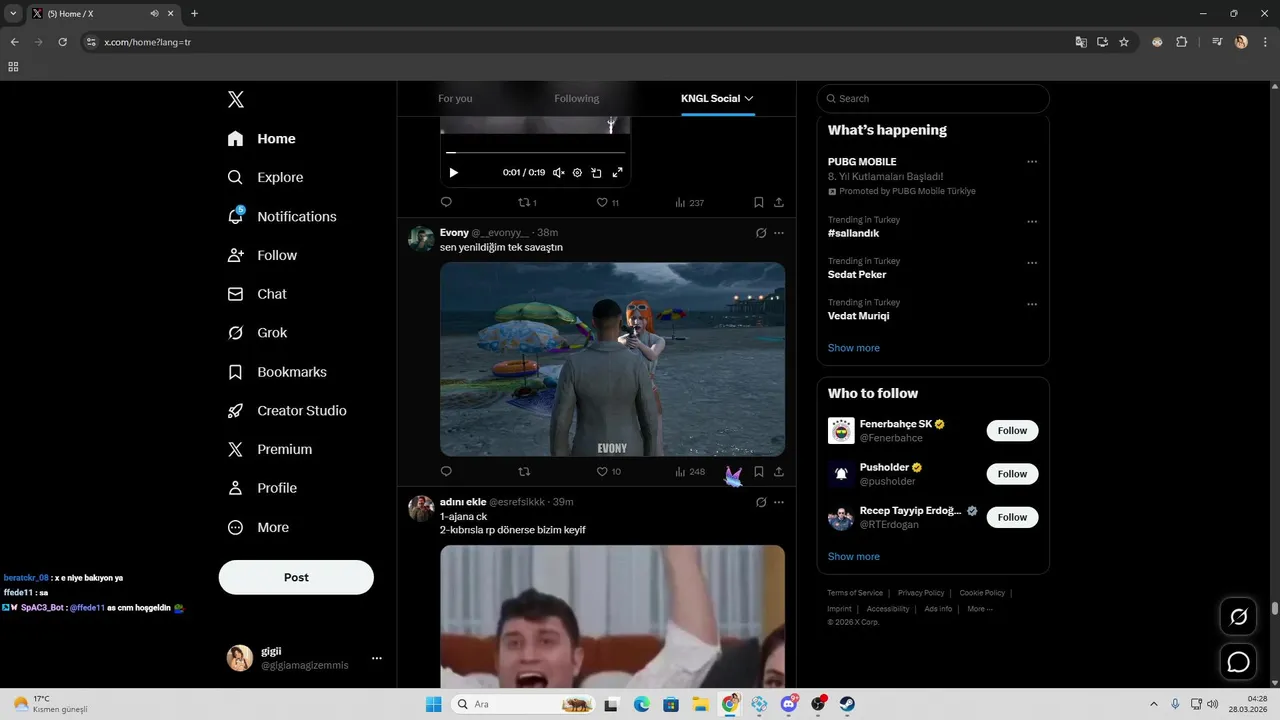The height and width of the screenshot is (720, 1280).
Task: Open Premium in the sidebar
Action: point(270,450)
